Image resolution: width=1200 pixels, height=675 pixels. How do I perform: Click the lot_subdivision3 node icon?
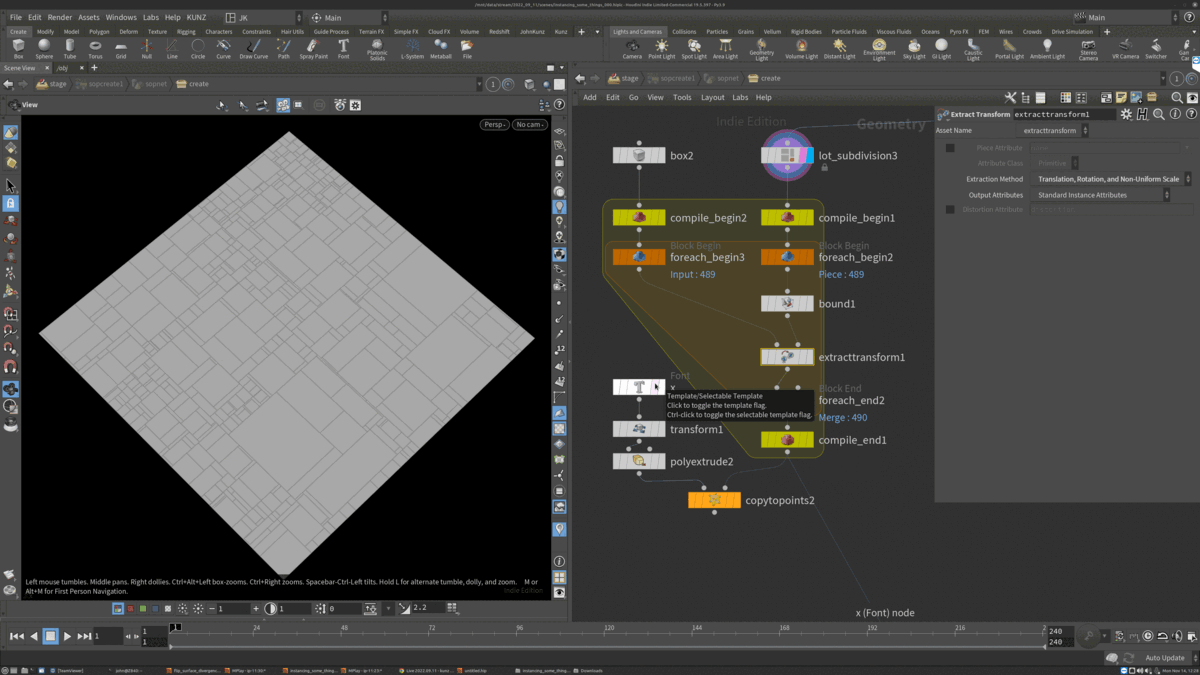tap(787, 155)
